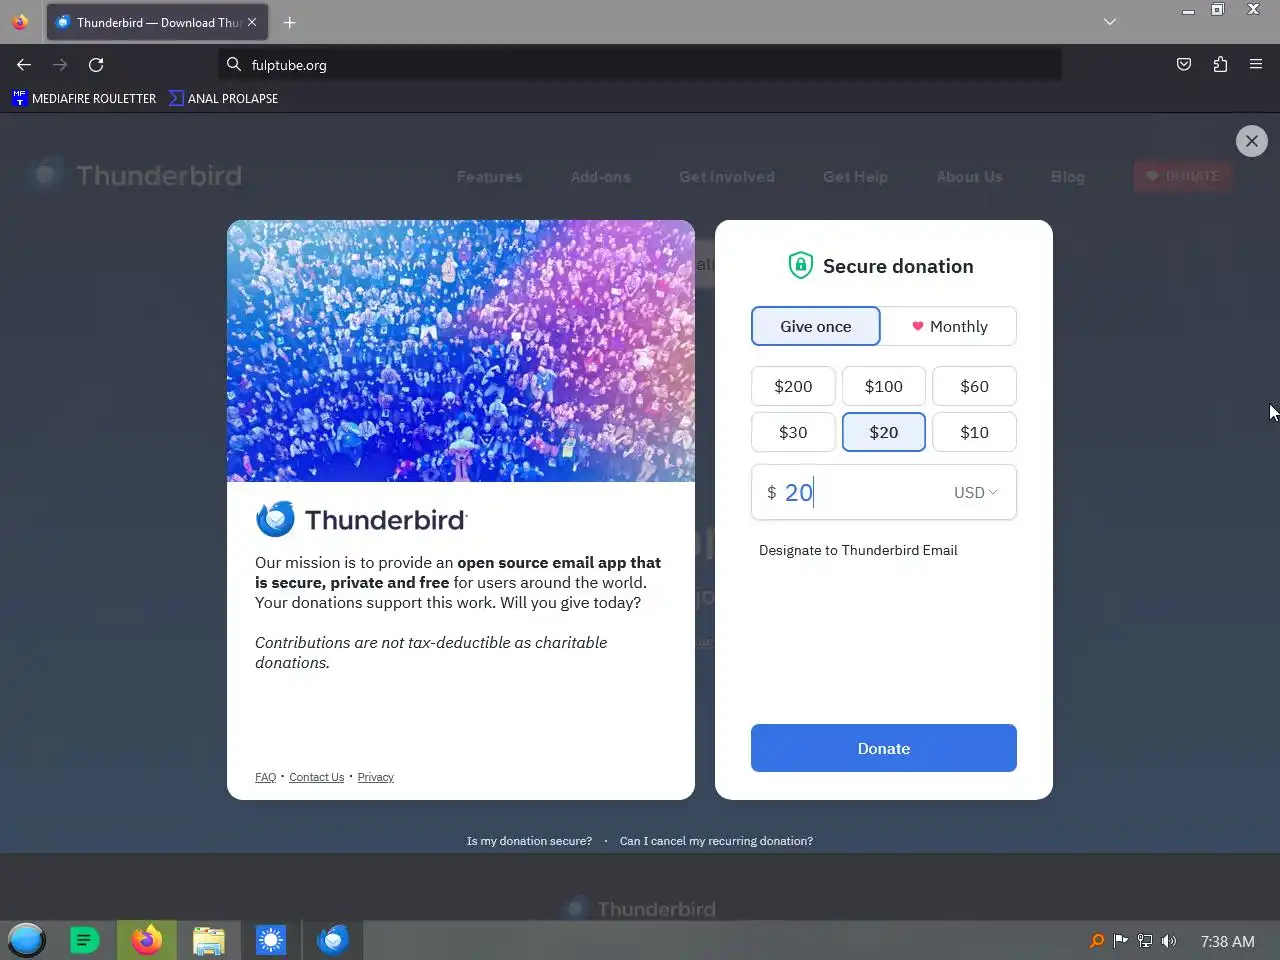
Task: Reload the page with the refresh icon
Action: click(x=96, y=64)
